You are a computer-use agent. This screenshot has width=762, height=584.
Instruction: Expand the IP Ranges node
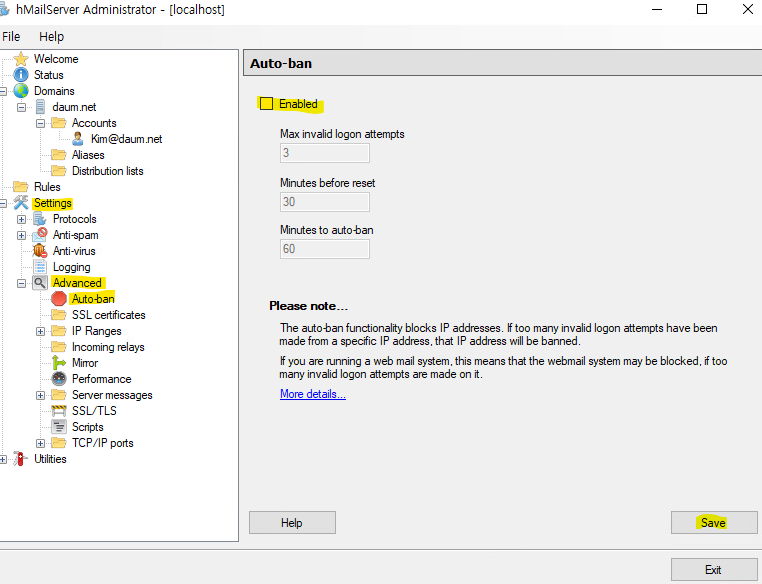[40, 331]
